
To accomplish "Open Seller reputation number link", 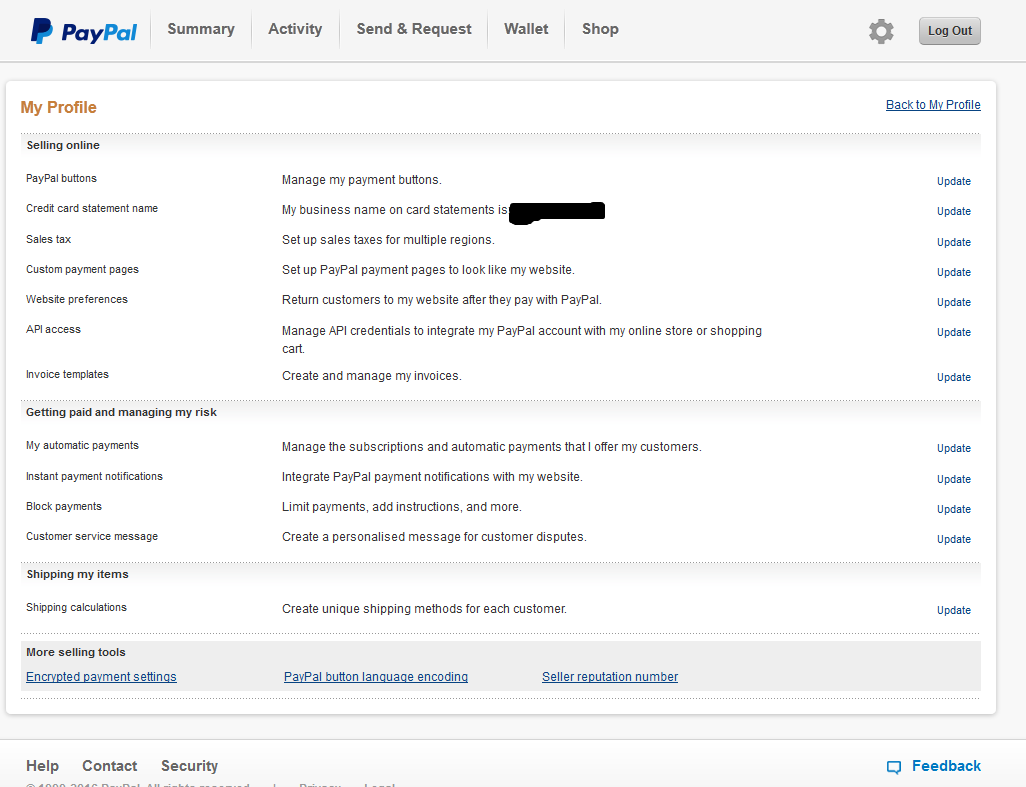I will [610, 677].
